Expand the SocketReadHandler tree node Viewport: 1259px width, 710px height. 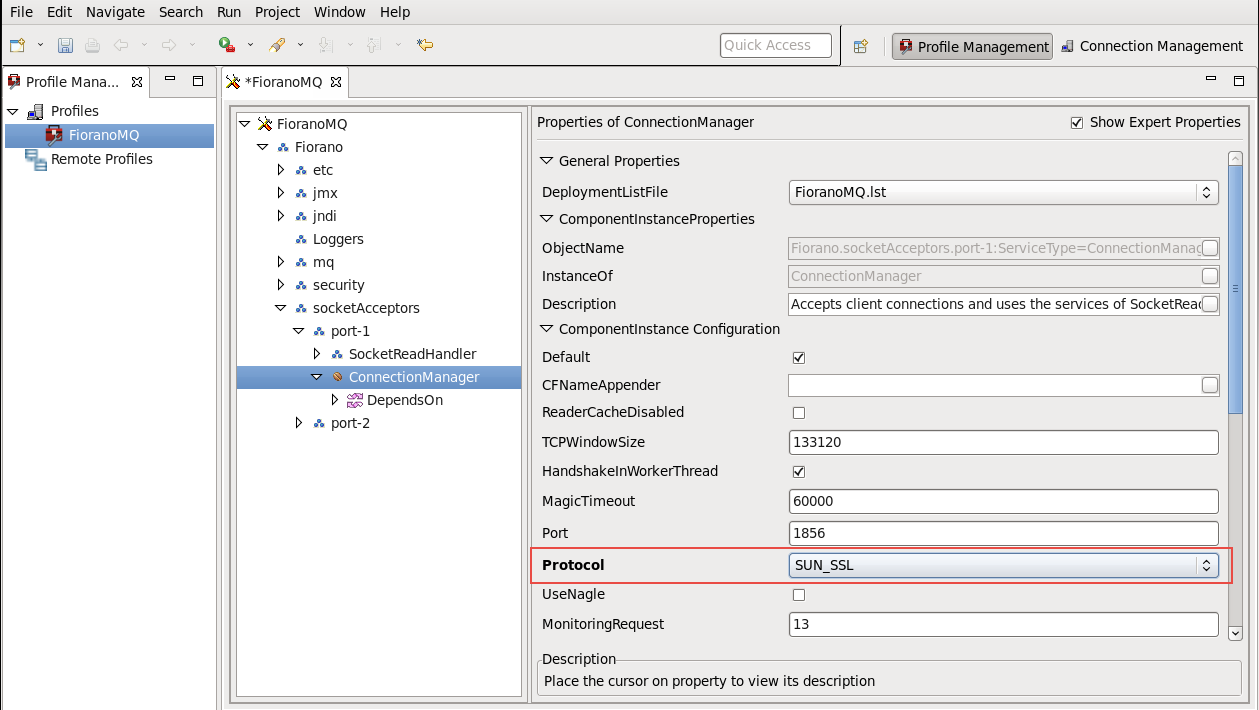pos(317,354)
